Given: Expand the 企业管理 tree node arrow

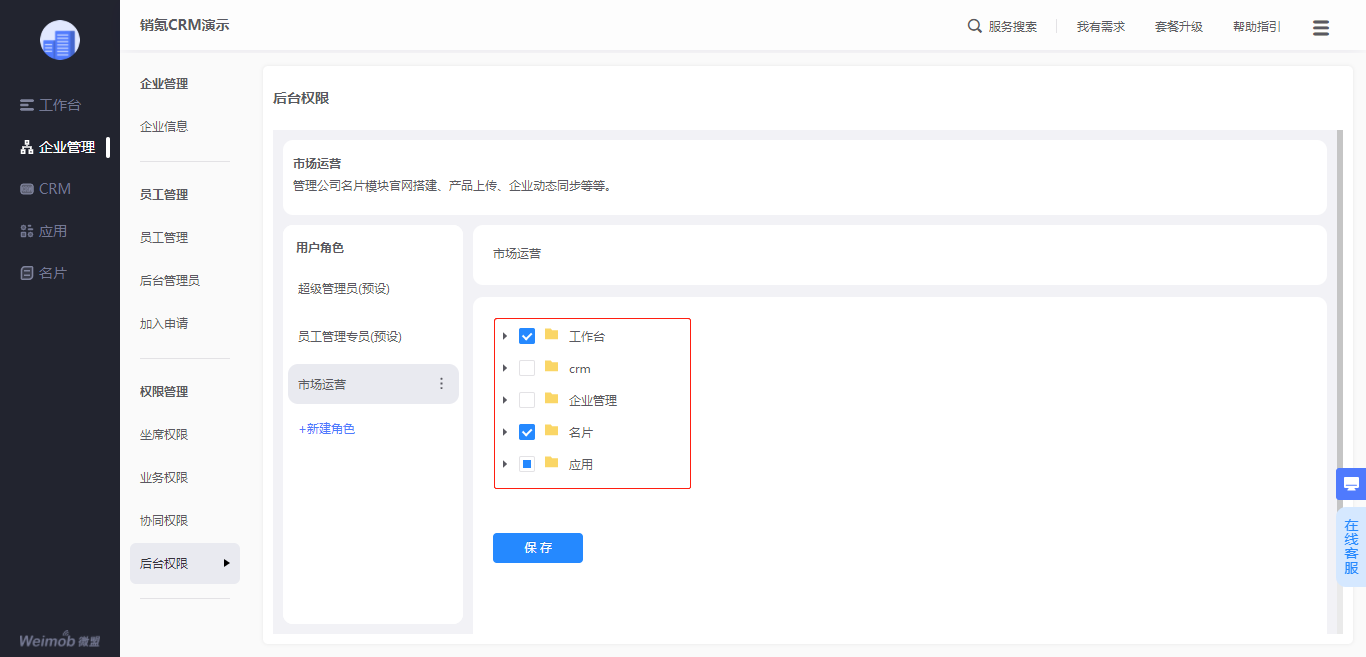Looking at the screenshot, I should point(505,400).
